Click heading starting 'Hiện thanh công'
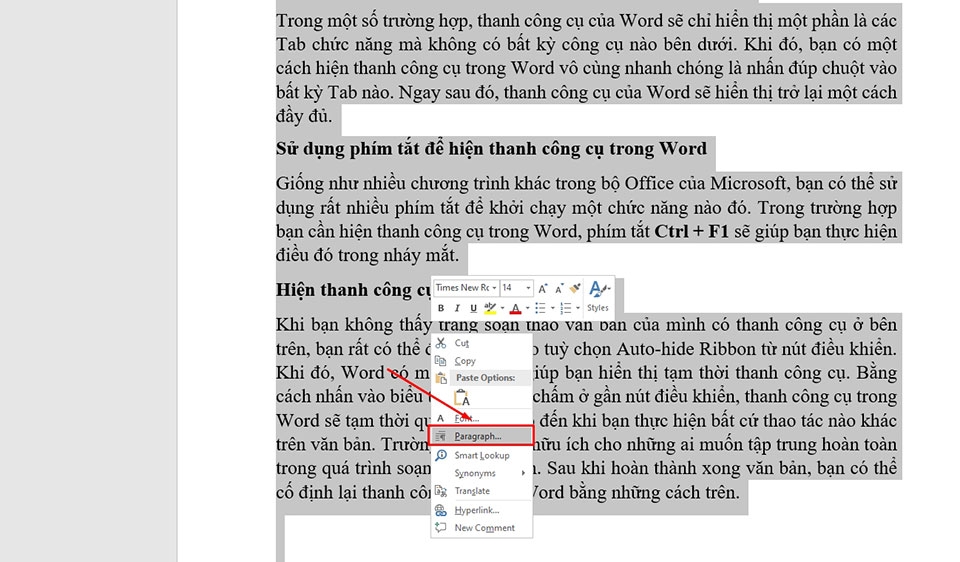This screenshot has width=960, height=562. coord(353,290)
